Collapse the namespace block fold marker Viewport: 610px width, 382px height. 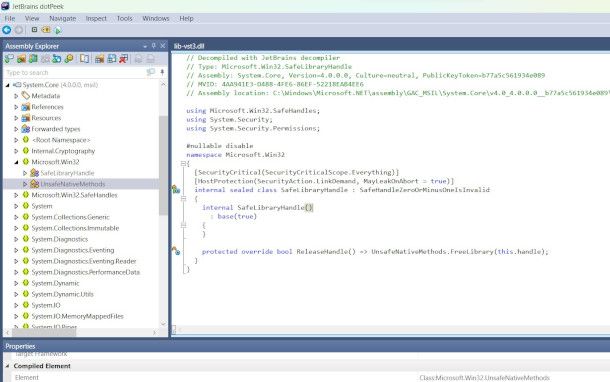[183, 164]
